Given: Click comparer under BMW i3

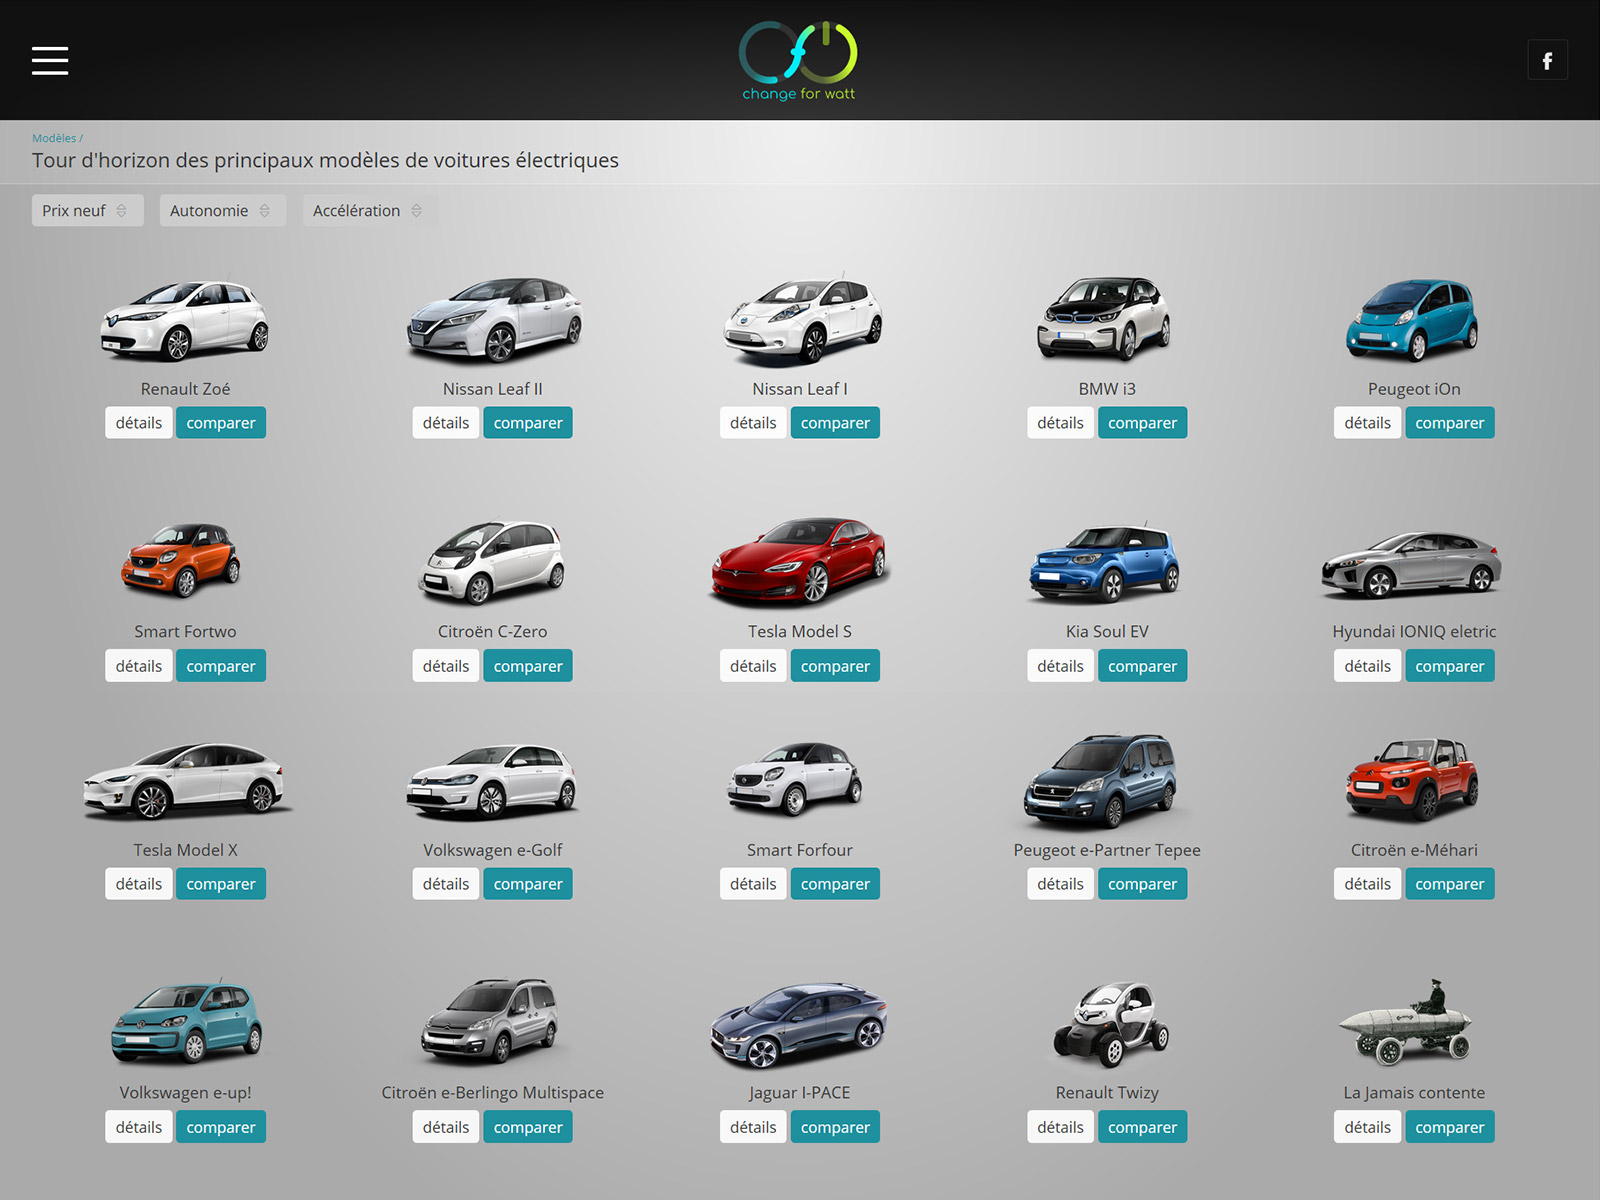Looking at the screenshot, I should [1142, 423].
